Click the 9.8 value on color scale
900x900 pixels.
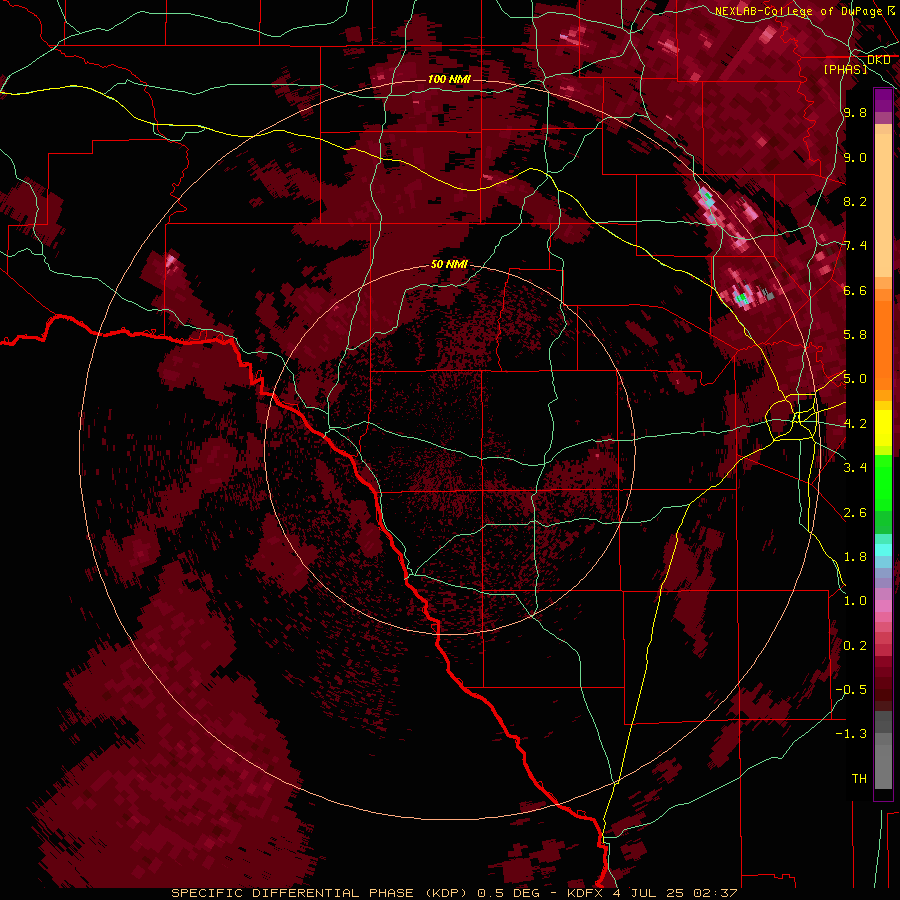click(855, 112)
